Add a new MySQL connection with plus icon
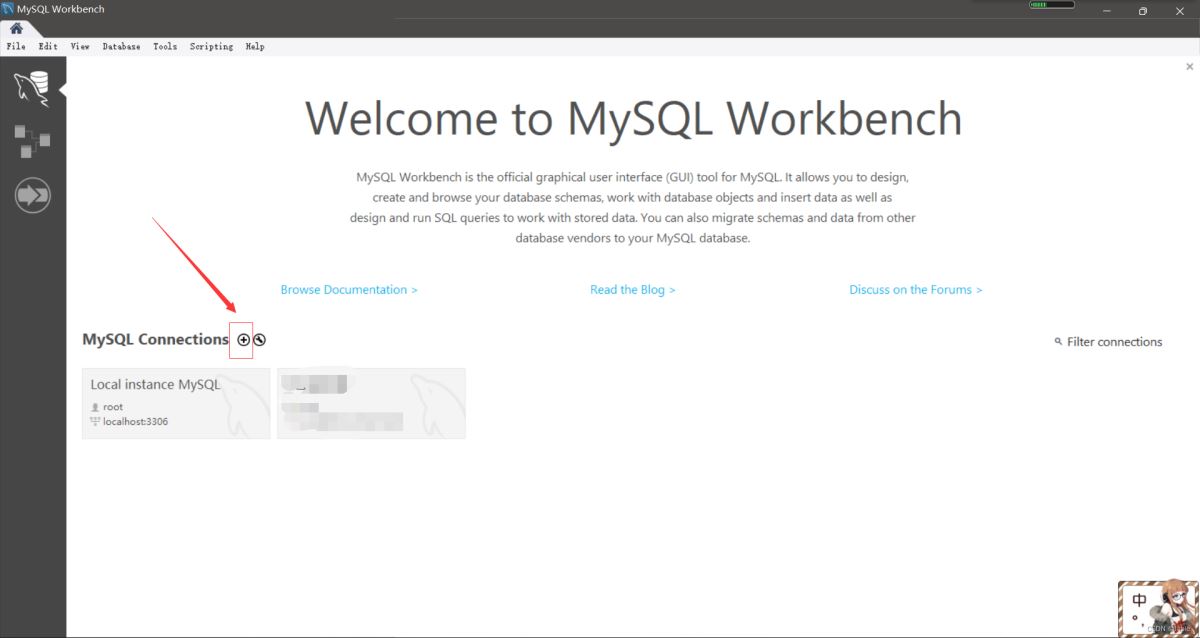The width and height of the screenshot is (1200, 638). pyautogui.click(x=243, y=340)
